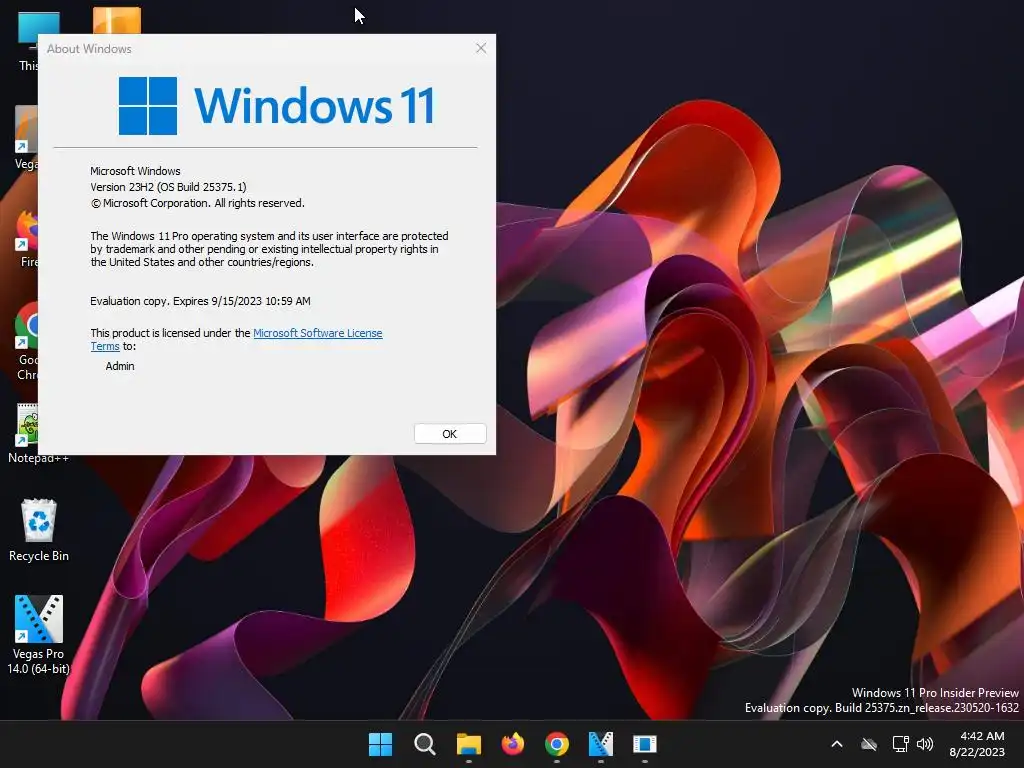Viewport: 1024px width, 768px height.
Task: Launch Firefox from the taskbar
Action: (513, 744)
